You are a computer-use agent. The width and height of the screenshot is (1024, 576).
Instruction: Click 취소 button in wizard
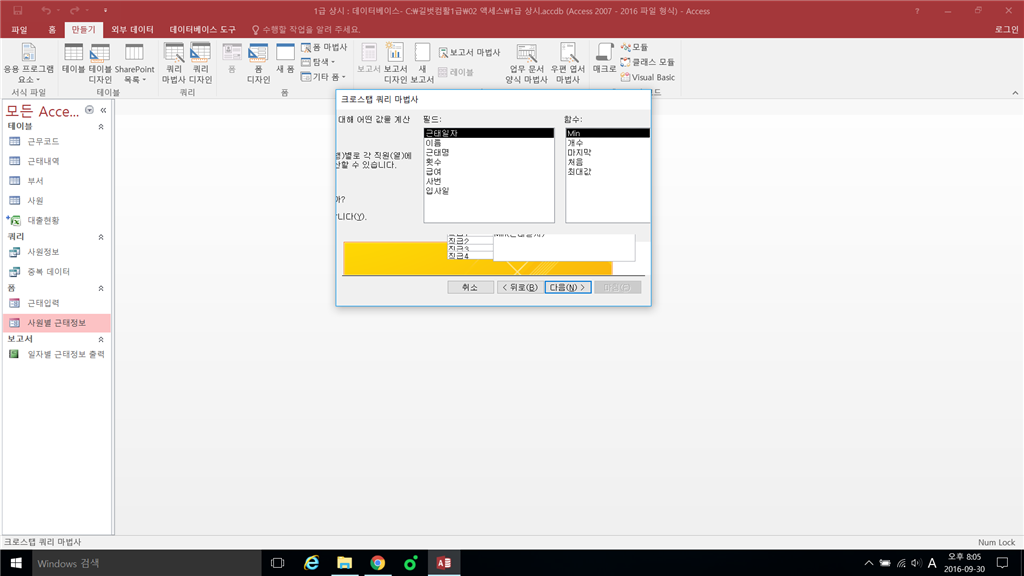[x=470, y=287]
